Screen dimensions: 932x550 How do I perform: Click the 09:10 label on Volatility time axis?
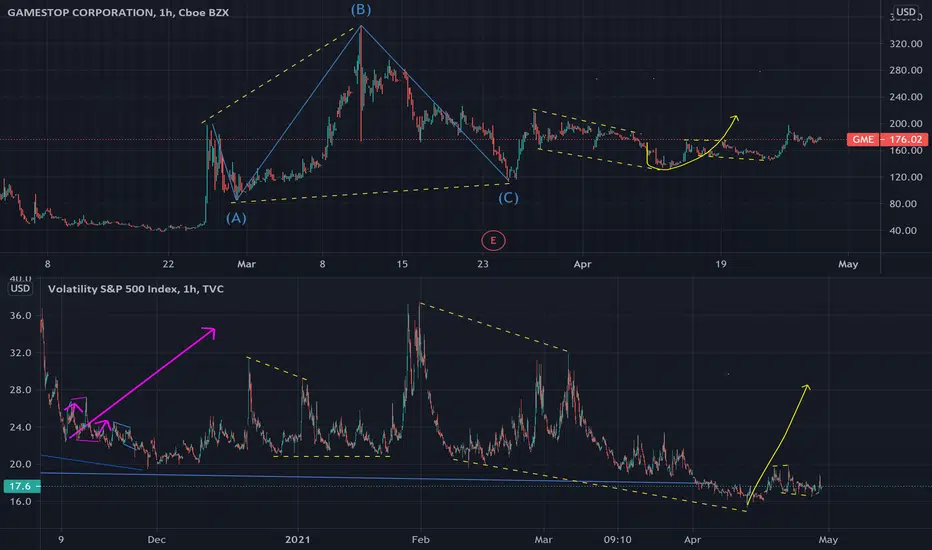point(618,540)
